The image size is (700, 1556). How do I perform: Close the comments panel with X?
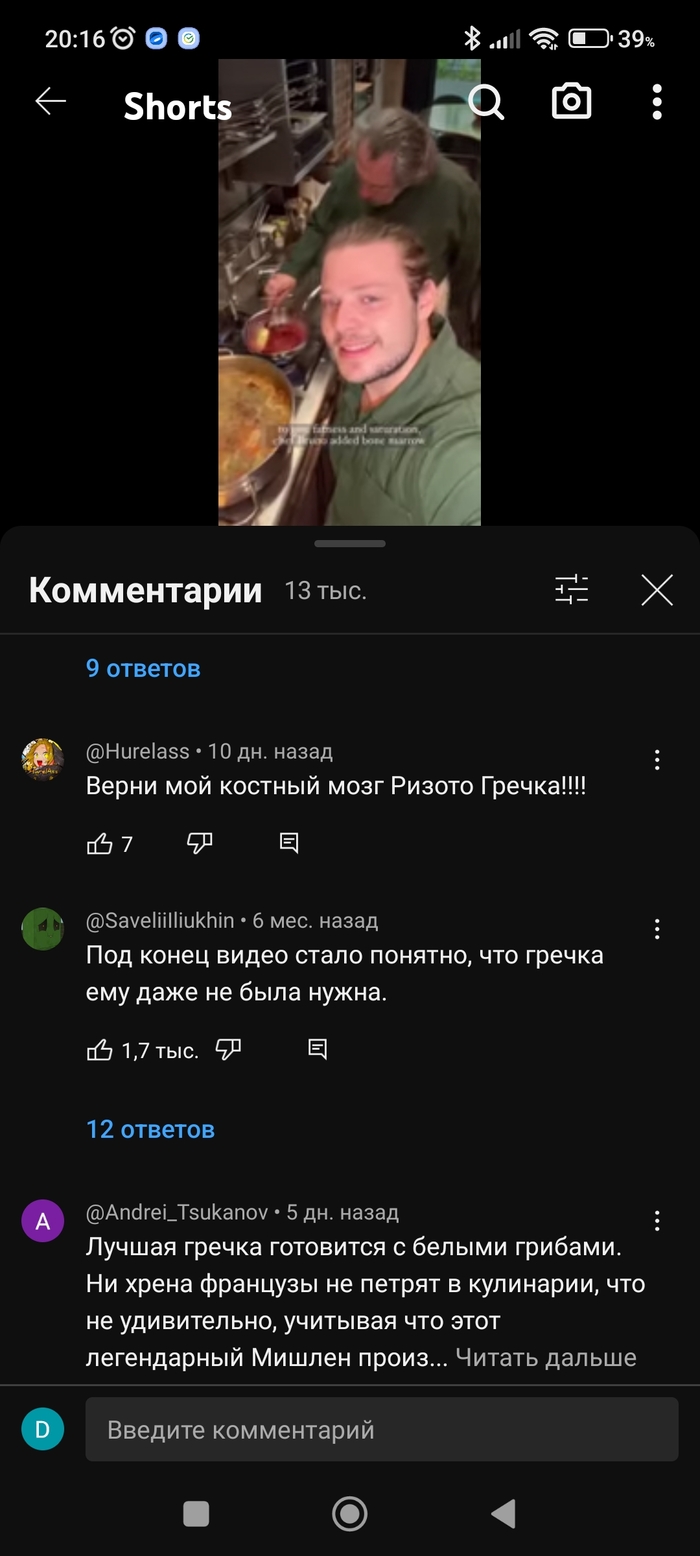click(x=657, y=590)
